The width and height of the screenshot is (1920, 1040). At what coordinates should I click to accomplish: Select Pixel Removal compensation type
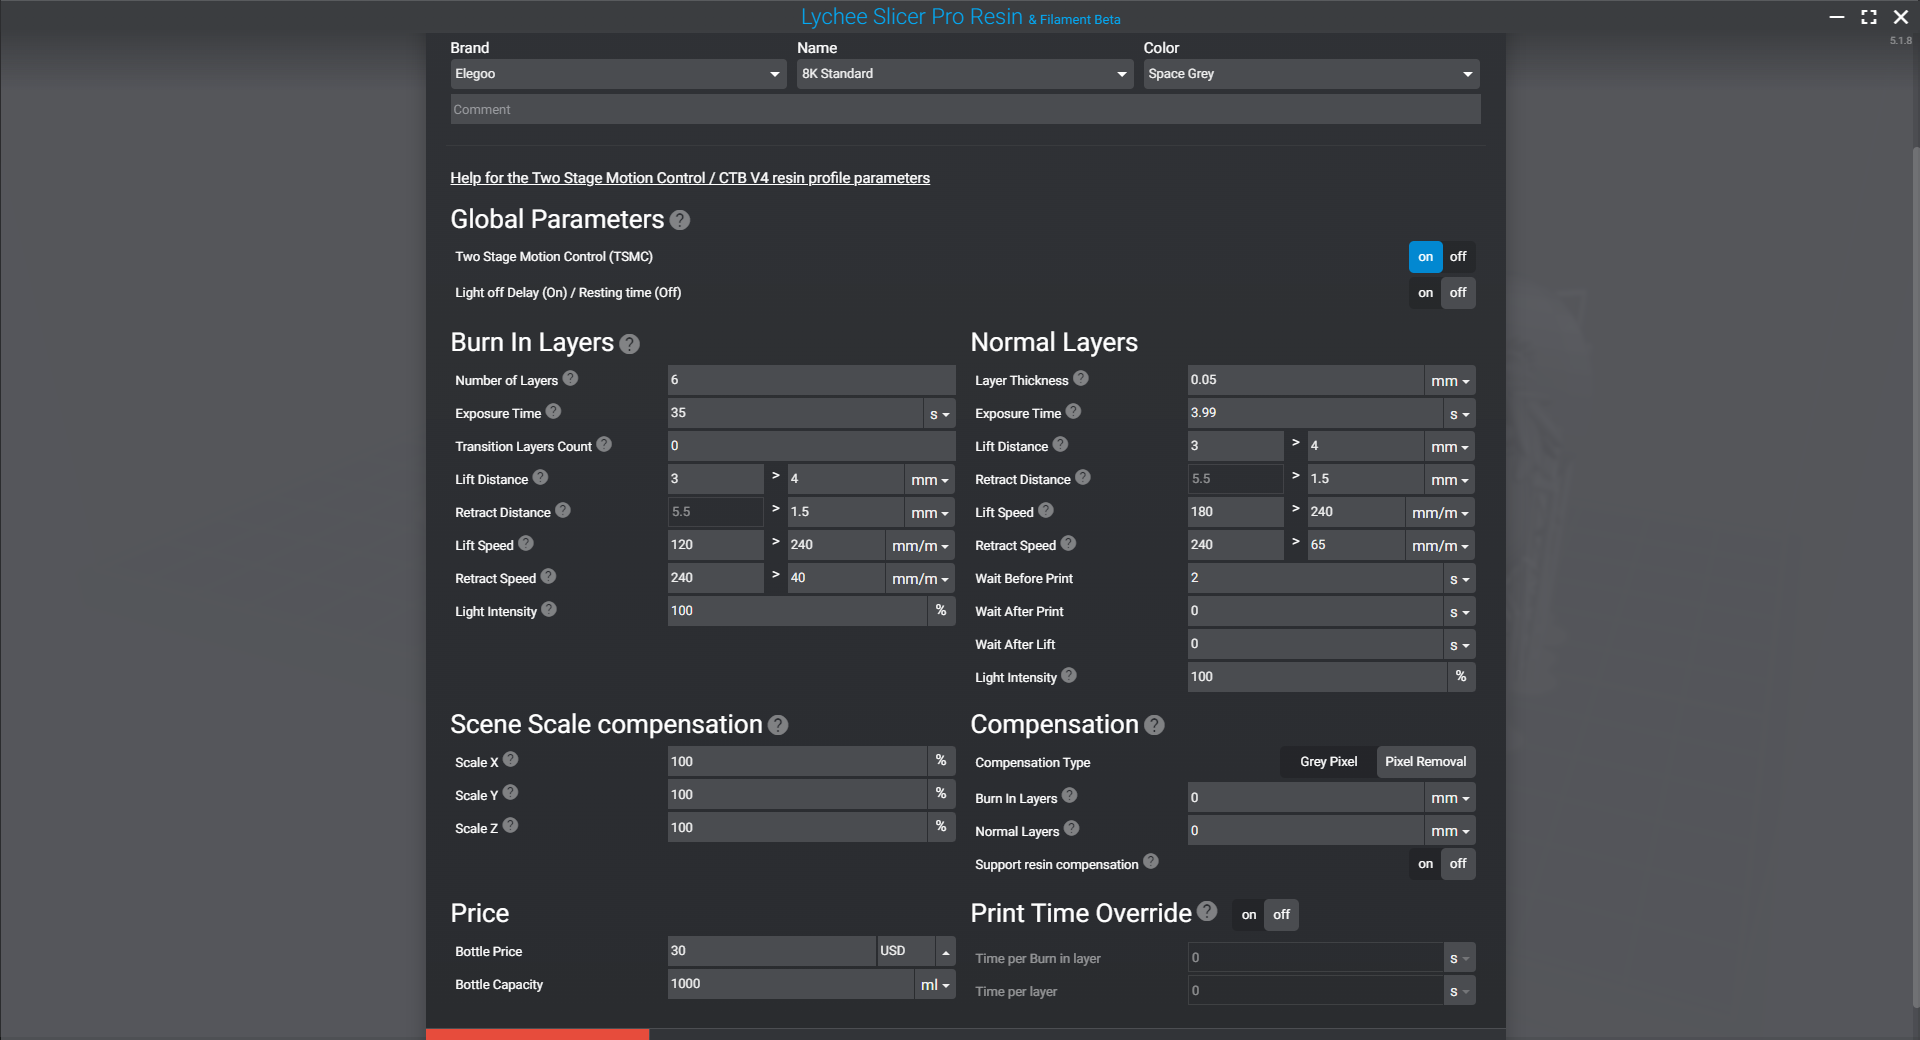[x=1425, y=762]
